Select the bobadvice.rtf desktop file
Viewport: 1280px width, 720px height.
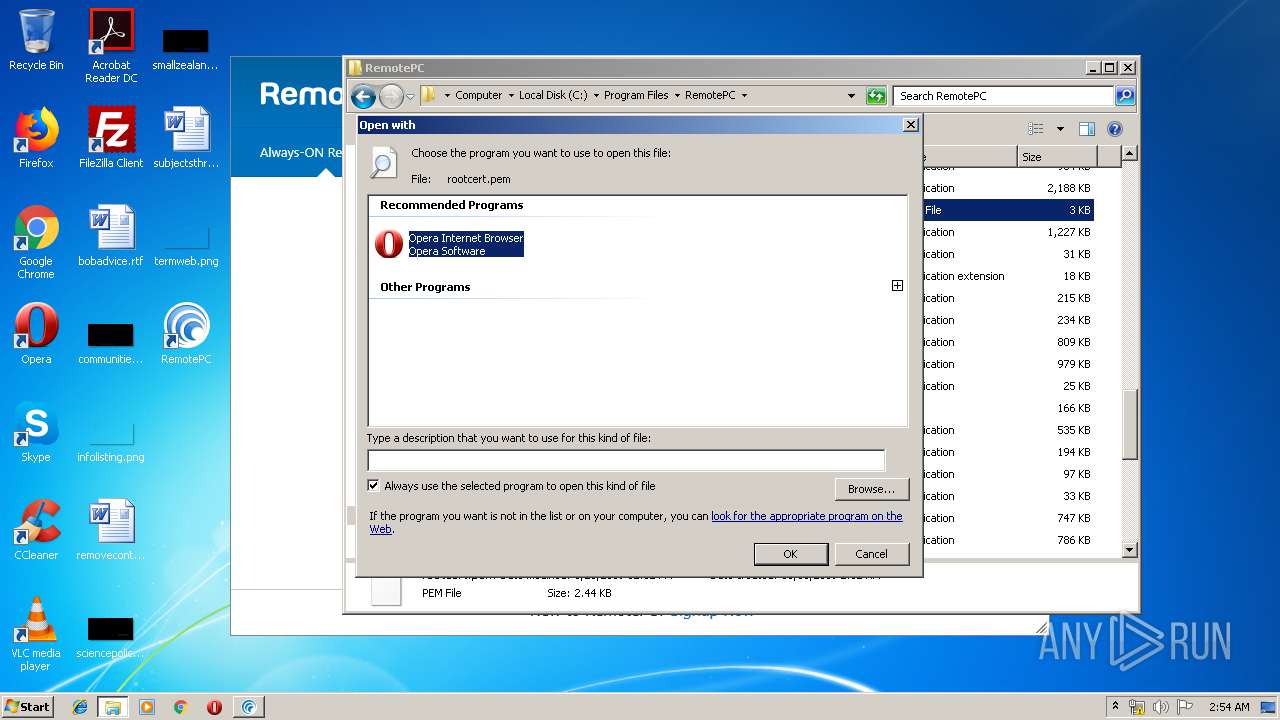pyautogui.click(x=111, y=236)
